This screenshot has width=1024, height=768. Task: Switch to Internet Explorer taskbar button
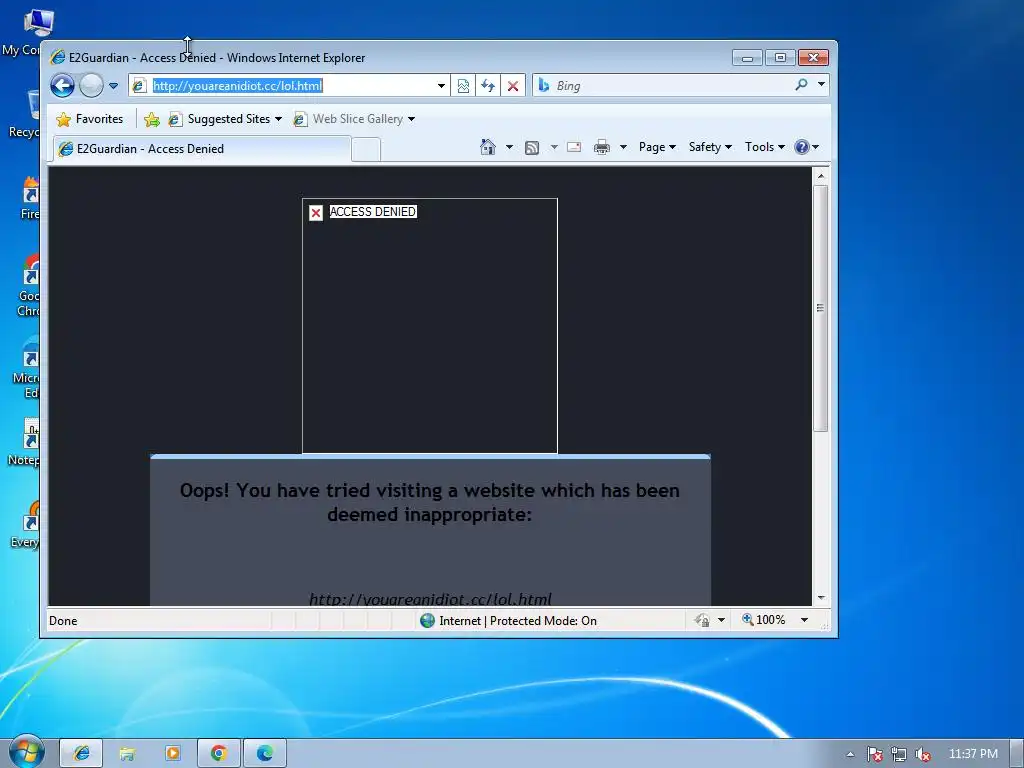[x=82, y=754]
